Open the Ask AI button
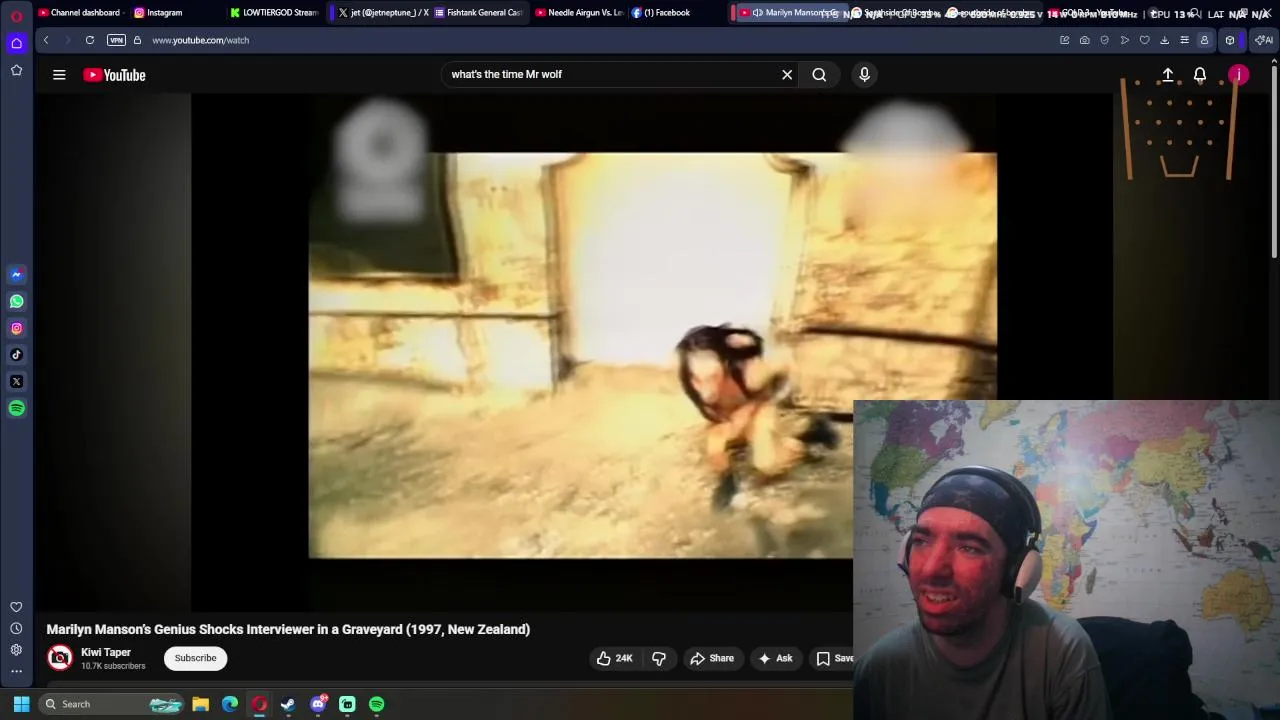The width and height of the screenshot is (1280, 720). 775,658
